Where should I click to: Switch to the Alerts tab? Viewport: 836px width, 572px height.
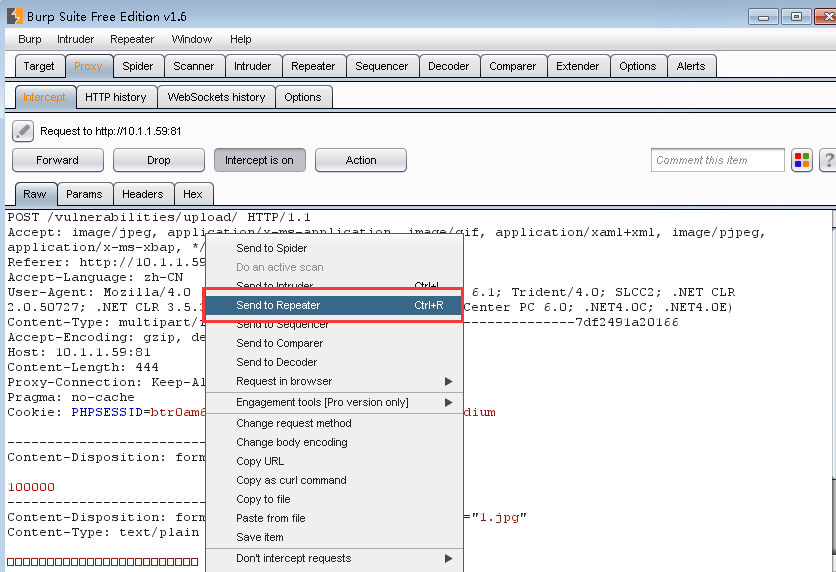[x=691, y=66]
